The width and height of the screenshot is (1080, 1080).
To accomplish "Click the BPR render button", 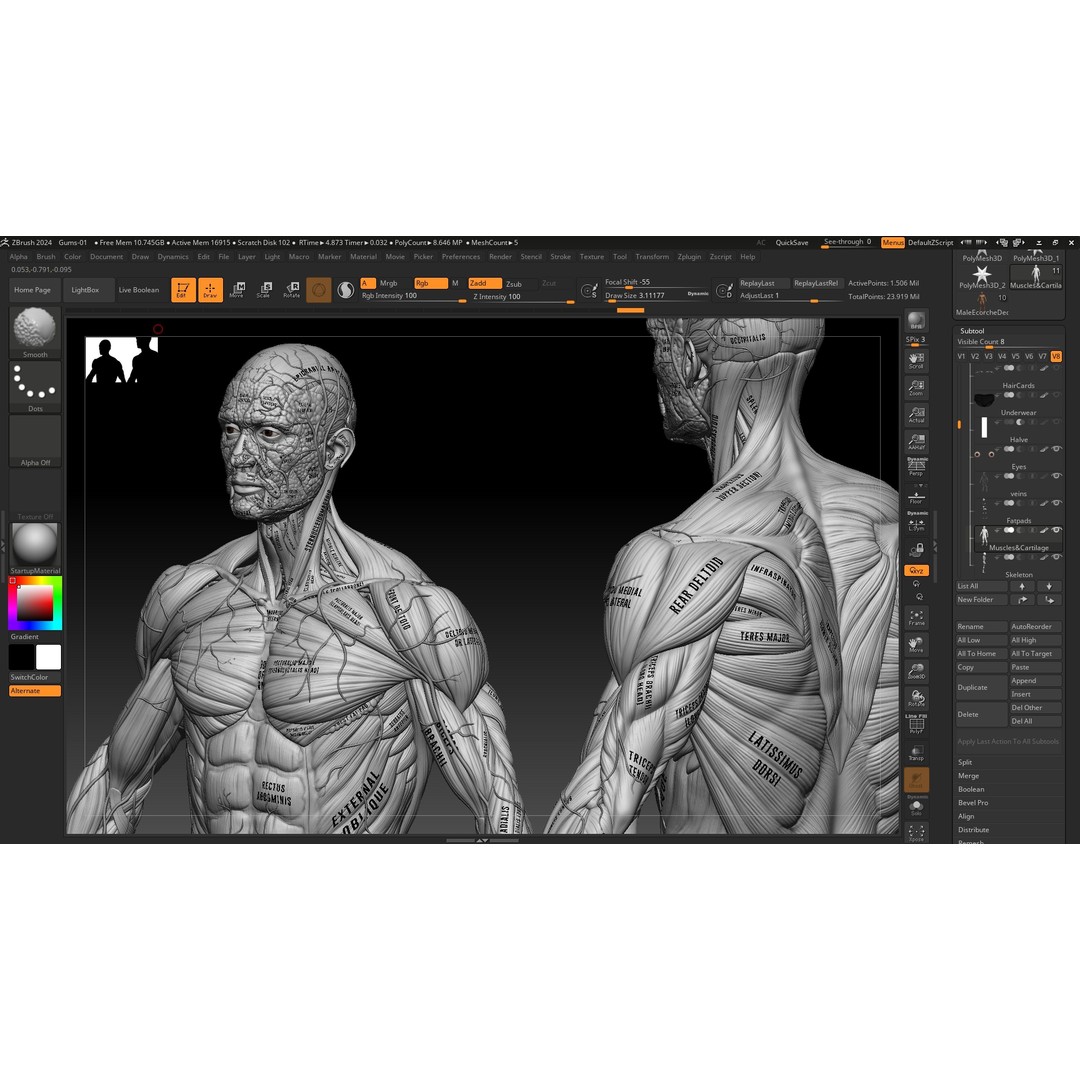I will click(916, 321).
